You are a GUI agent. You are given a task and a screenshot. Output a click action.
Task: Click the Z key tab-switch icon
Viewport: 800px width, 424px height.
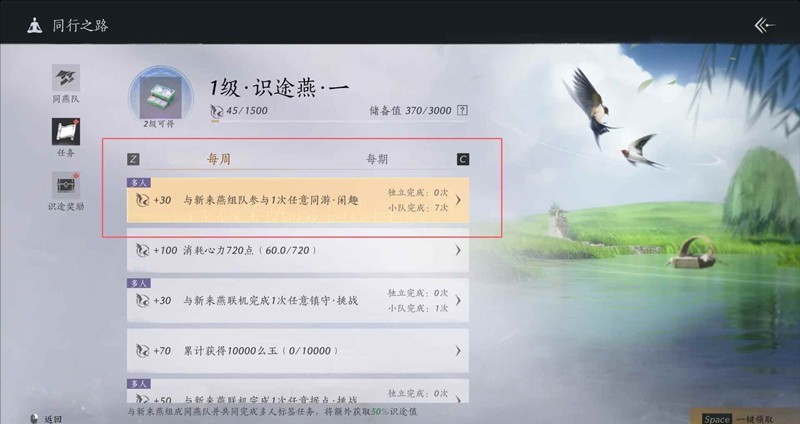click(133, 159)
